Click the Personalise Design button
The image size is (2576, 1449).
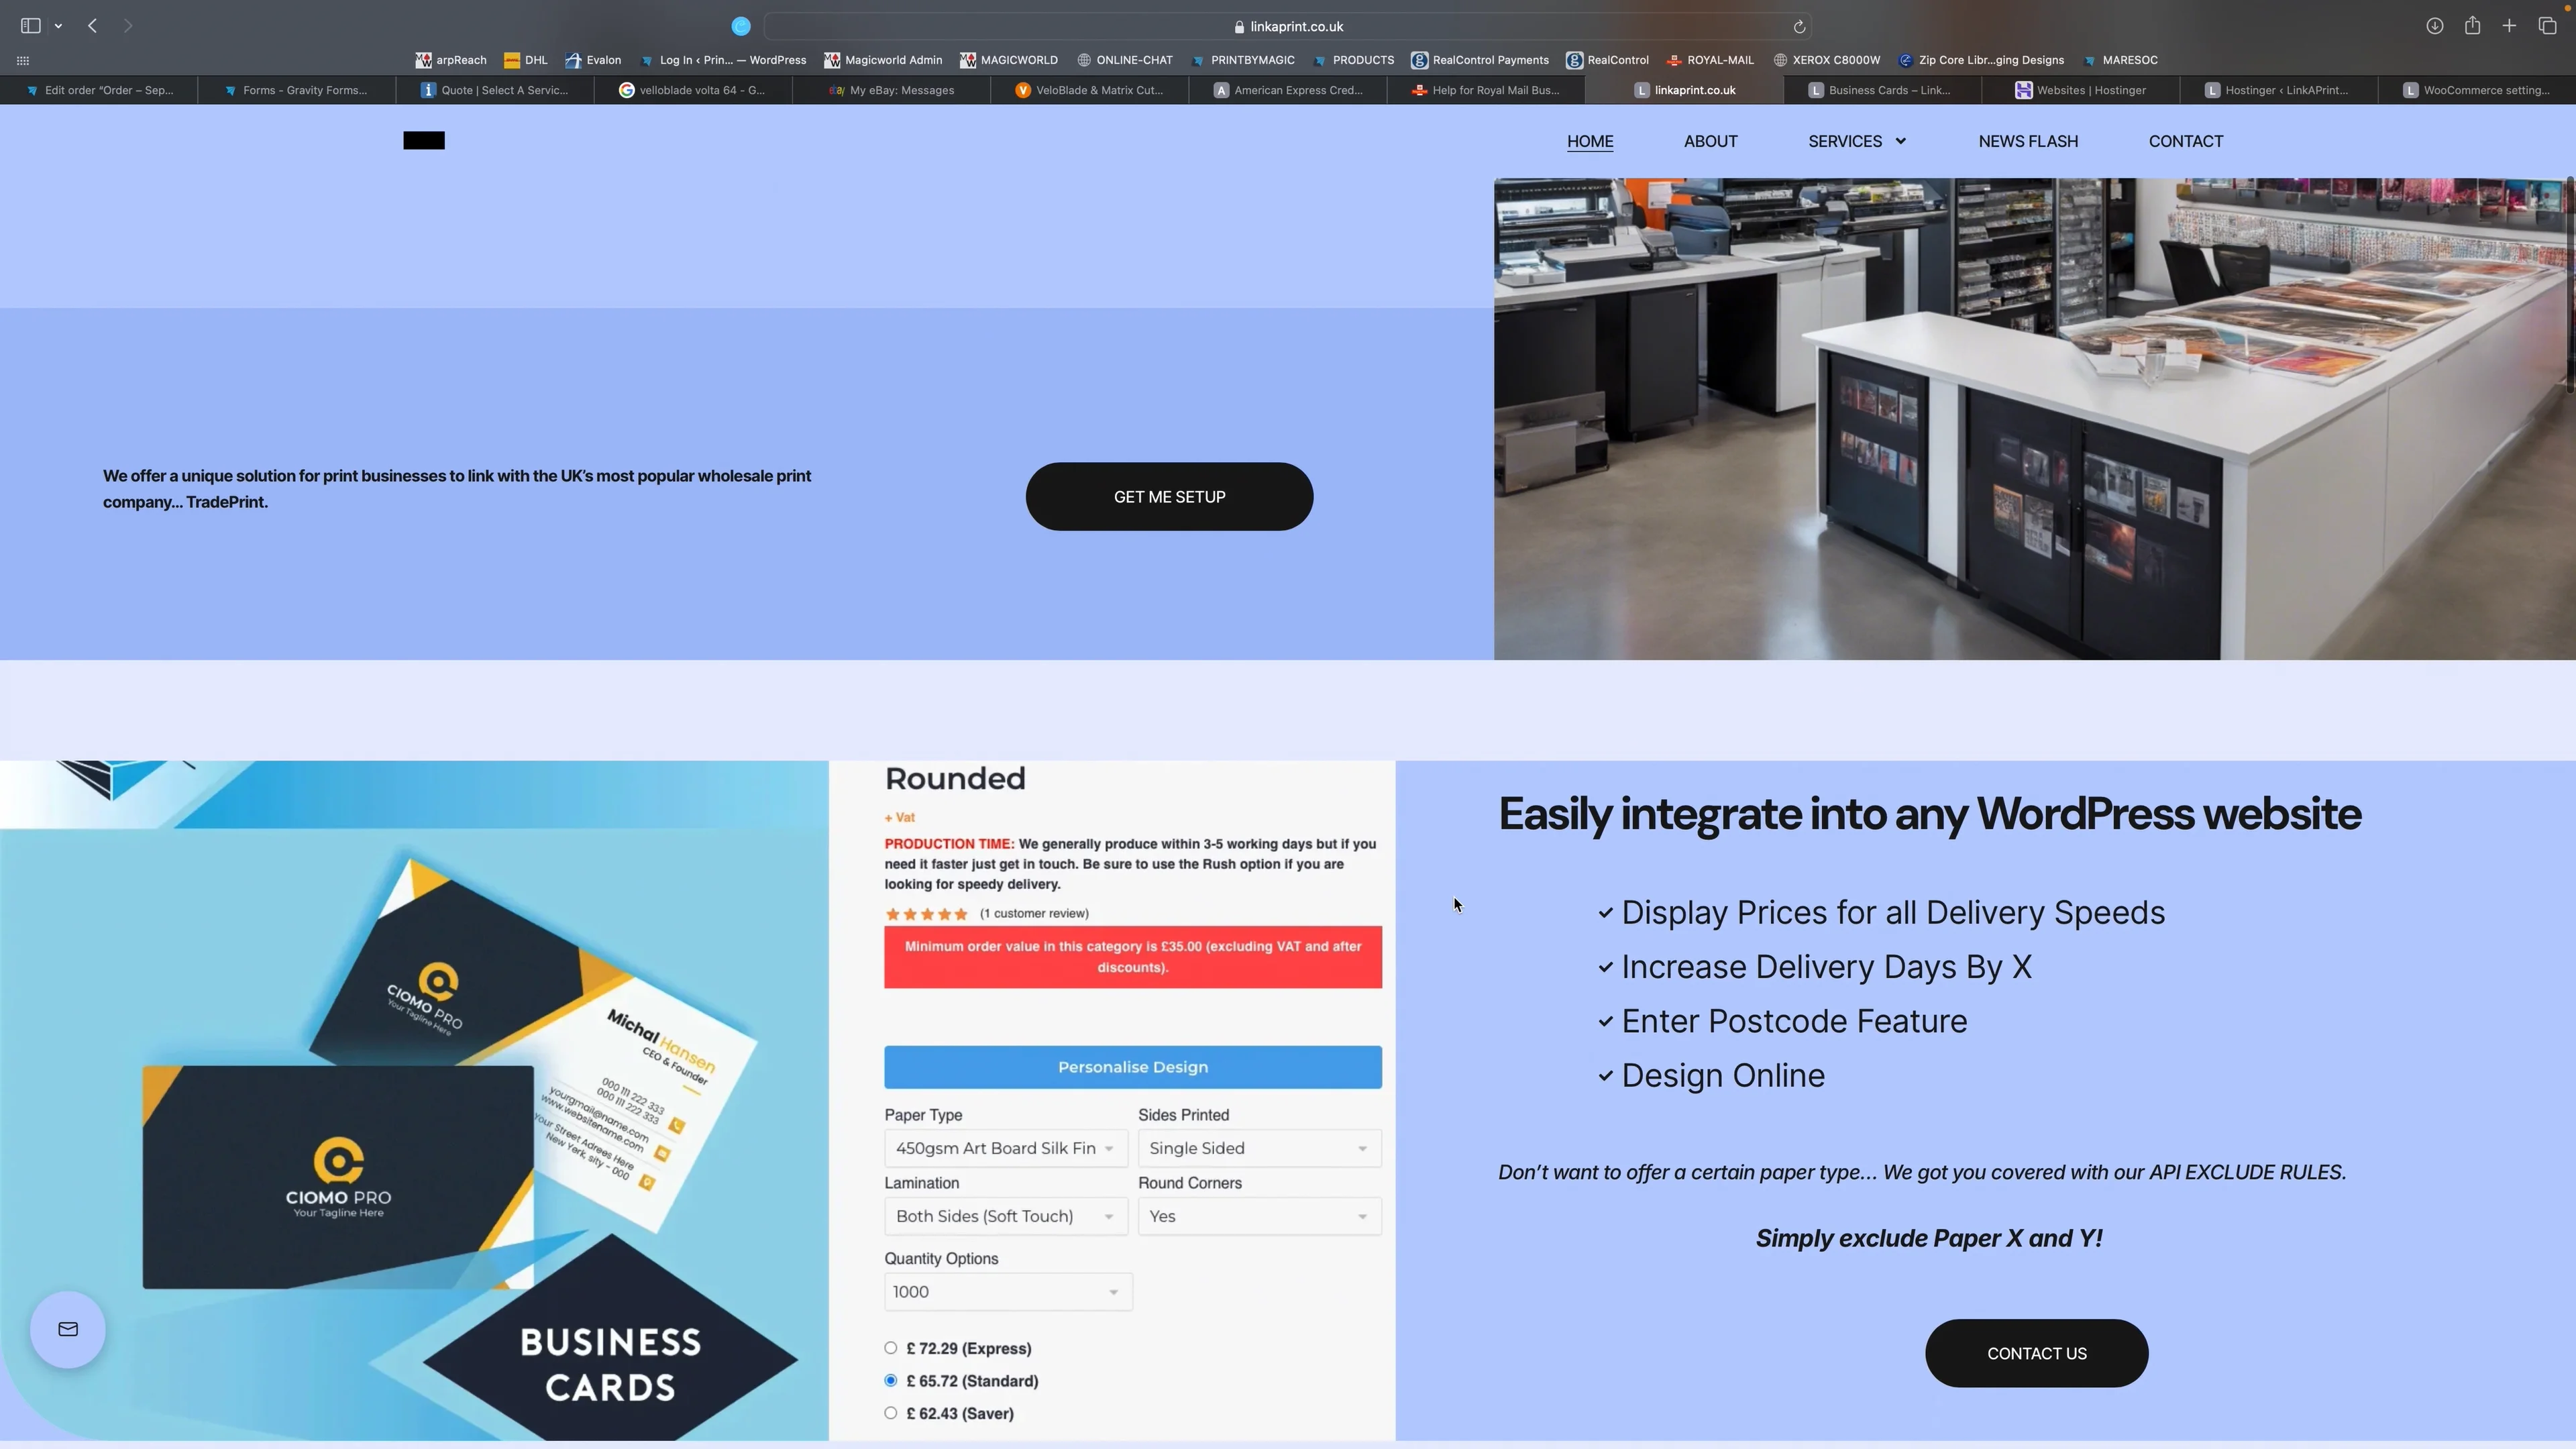1132,1067
